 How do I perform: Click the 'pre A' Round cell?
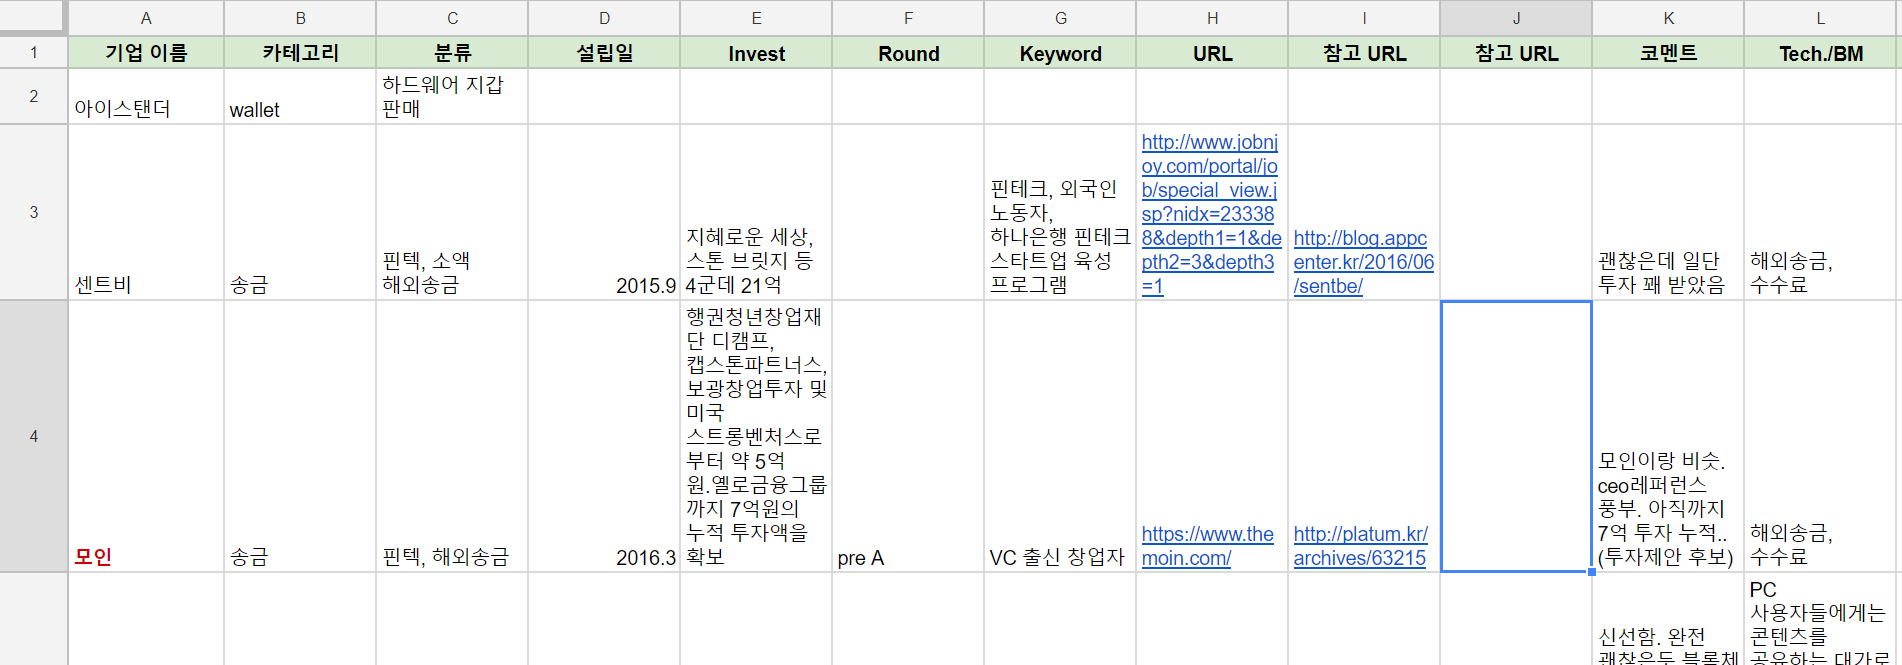(908, 436)
